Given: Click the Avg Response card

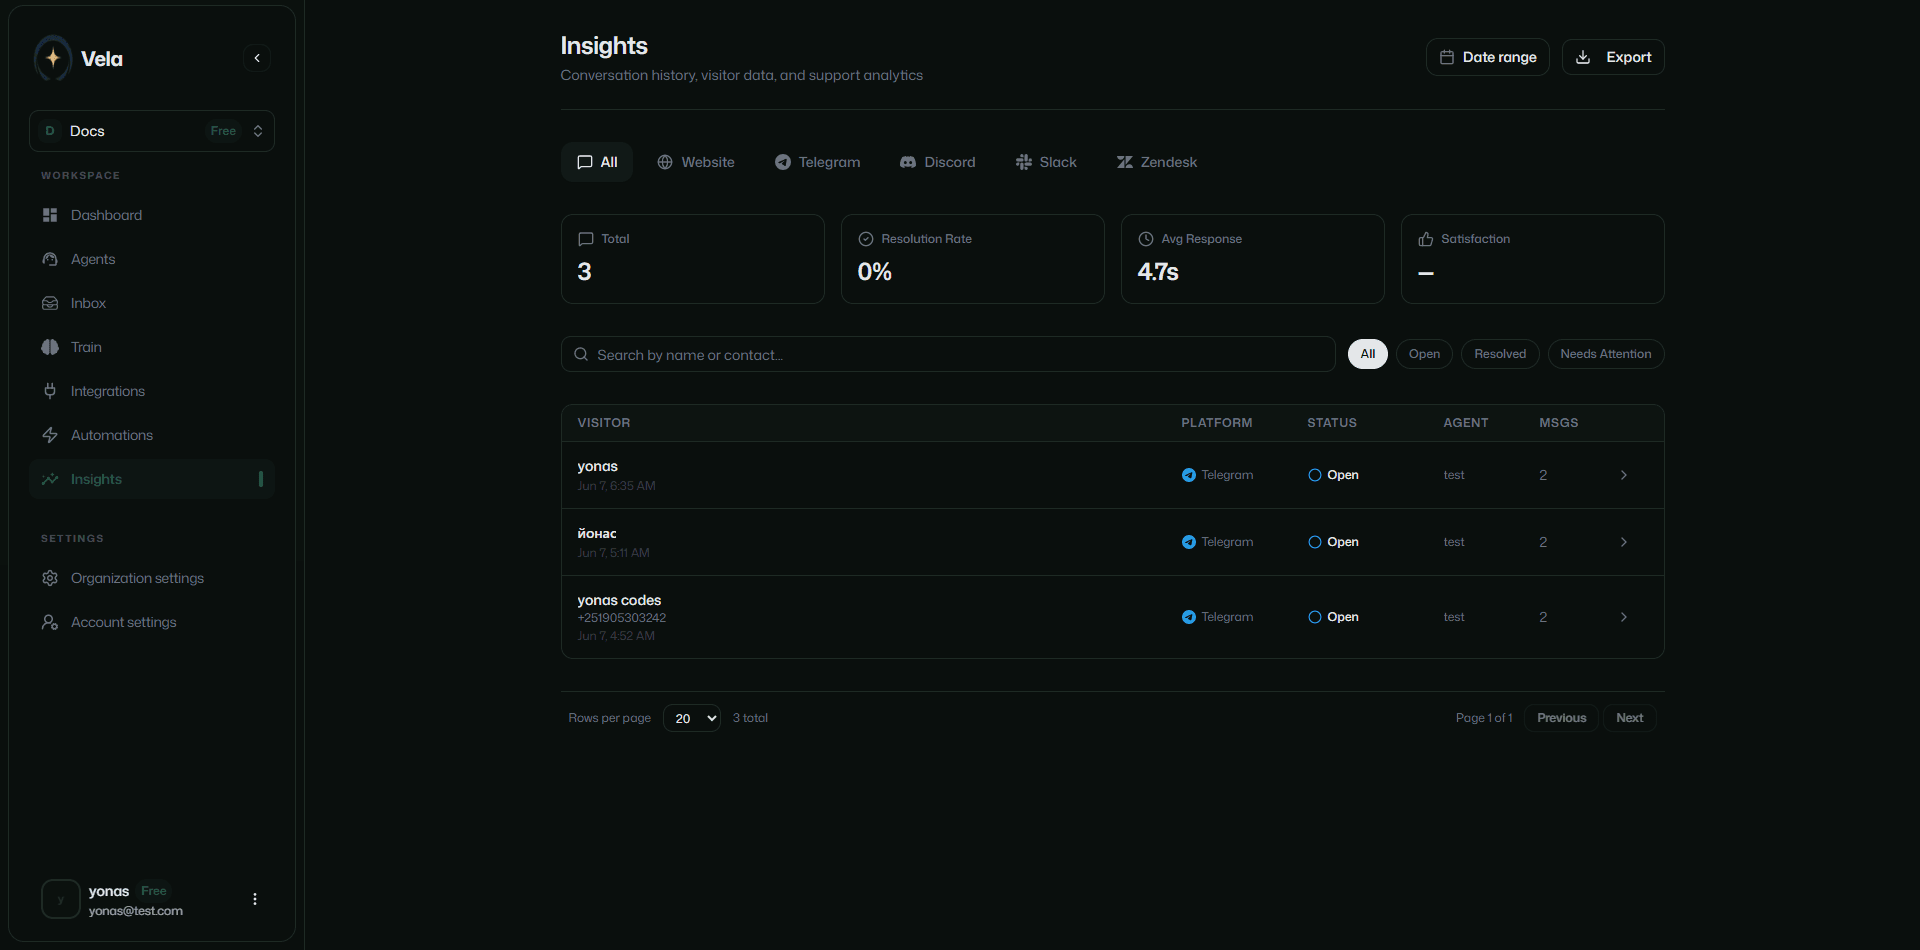Looking at the screenshot, I should 1253,259.
